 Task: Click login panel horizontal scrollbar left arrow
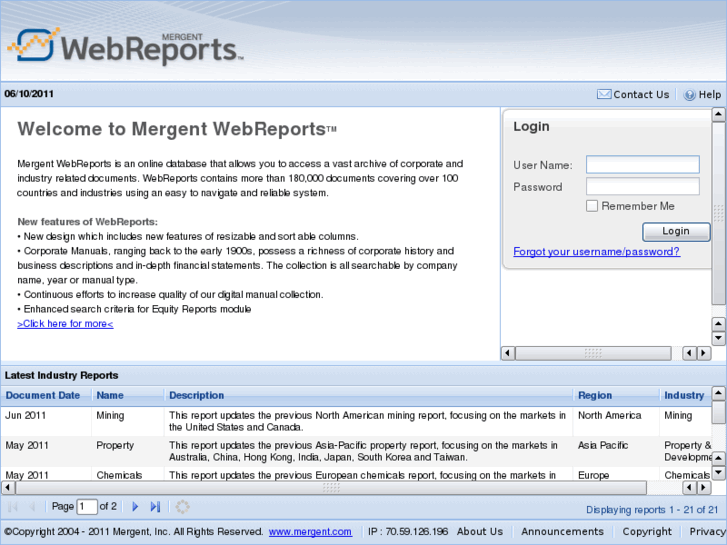tap(508, 353)
